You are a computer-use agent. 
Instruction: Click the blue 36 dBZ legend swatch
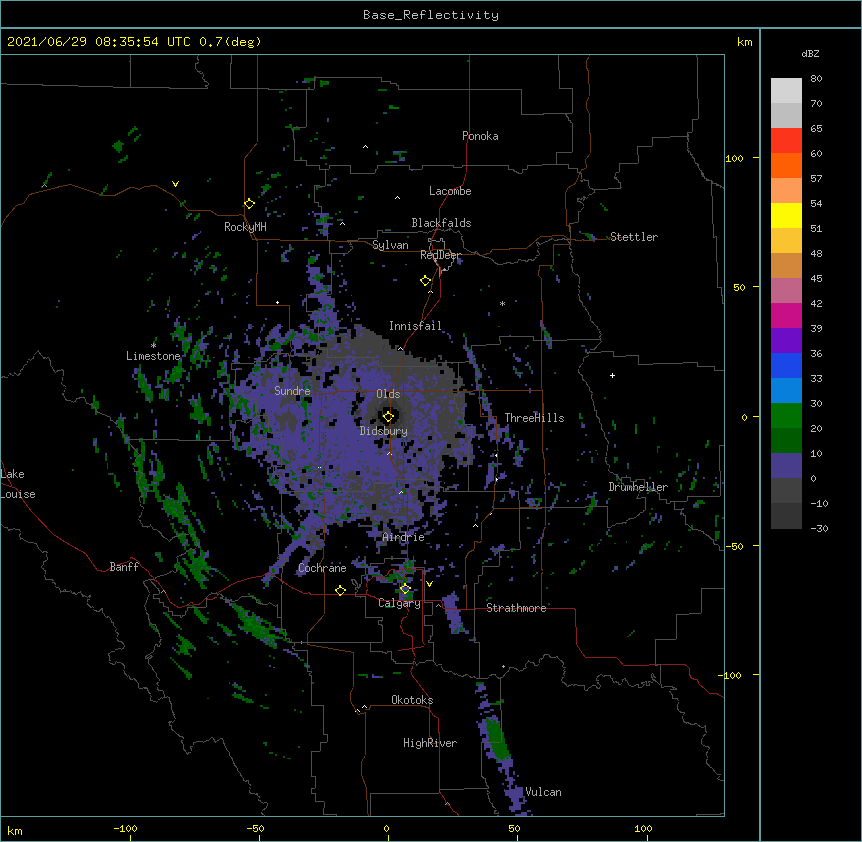(786, 365)
